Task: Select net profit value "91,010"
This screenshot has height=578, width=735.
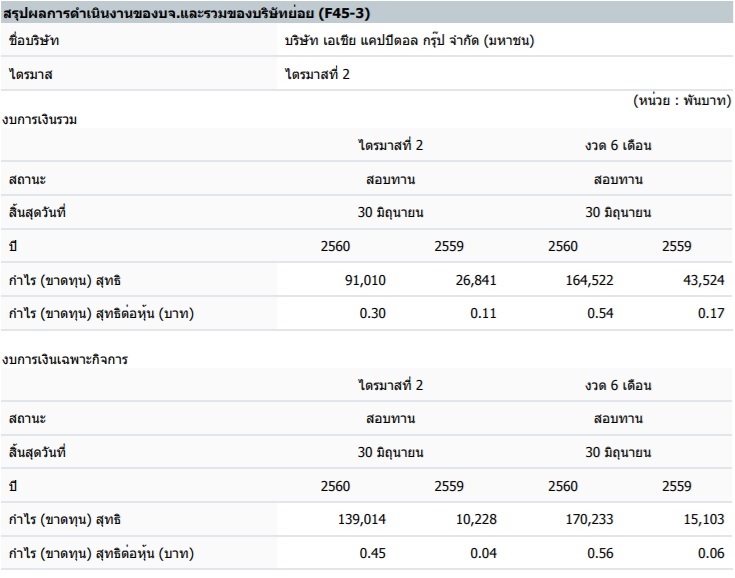Action: coord(365,280)
